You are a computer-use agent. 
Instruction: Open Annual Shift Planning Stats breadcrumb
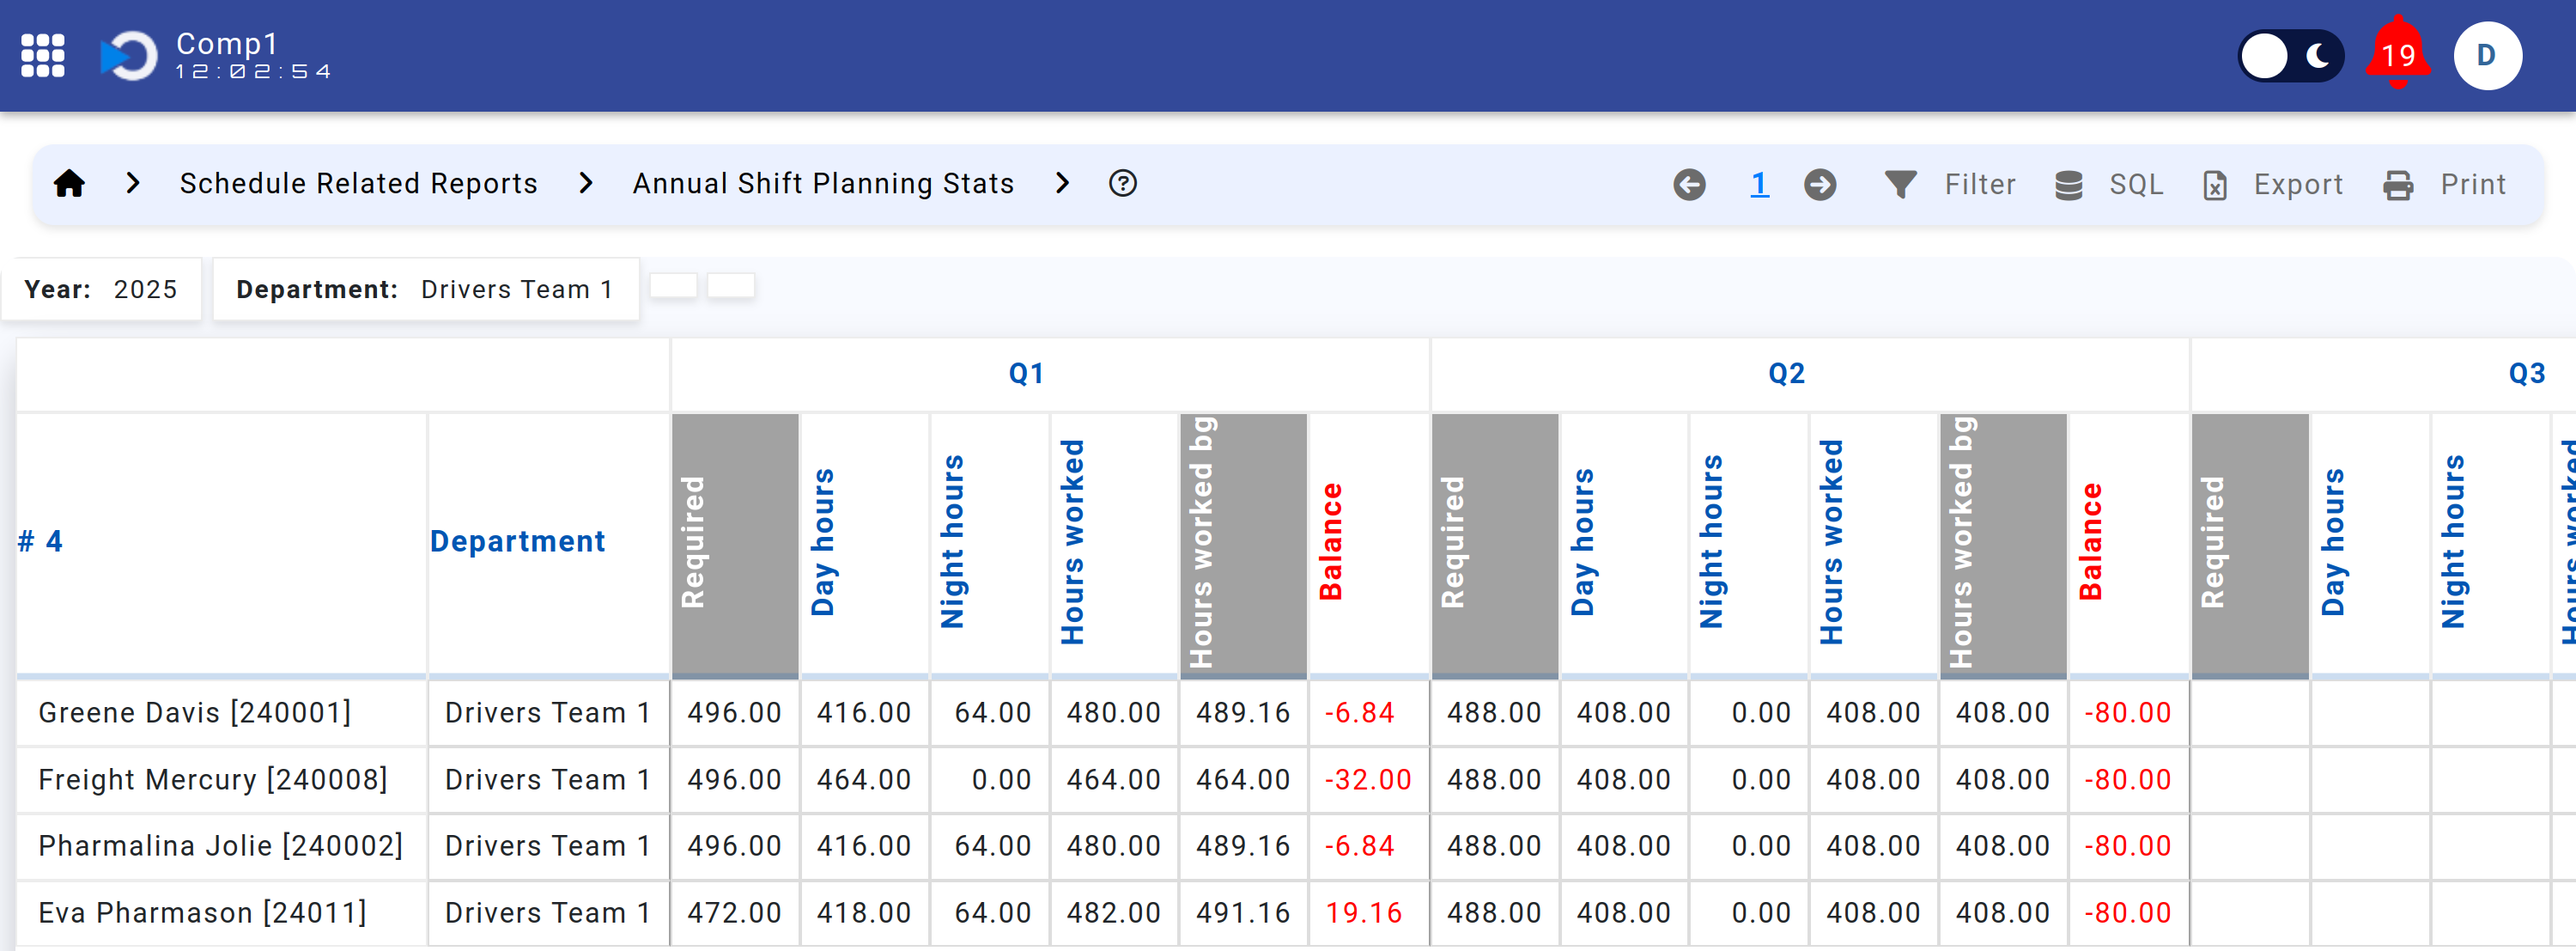coord(823,184)
